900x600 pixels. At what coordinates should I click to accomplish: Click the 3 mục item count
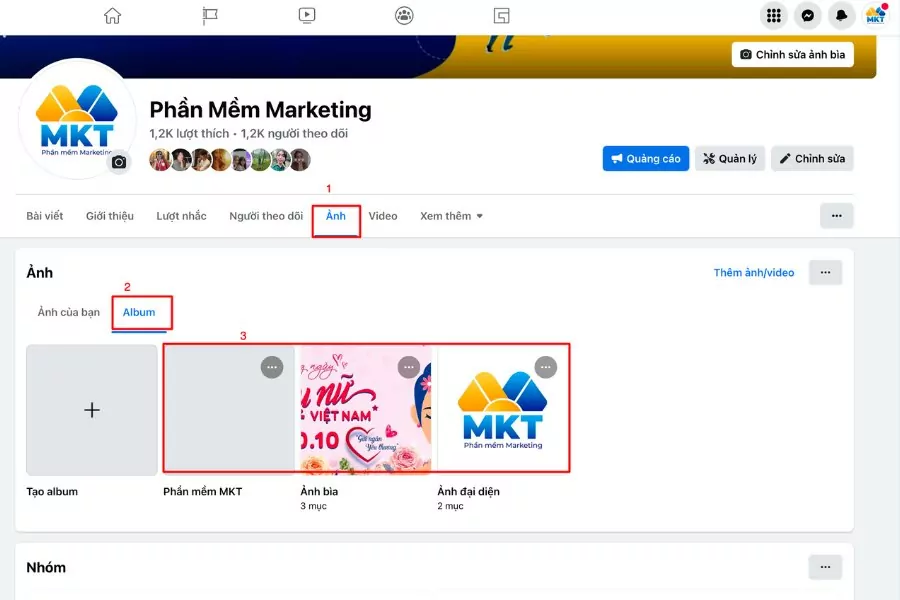click(x=313, y=506)
